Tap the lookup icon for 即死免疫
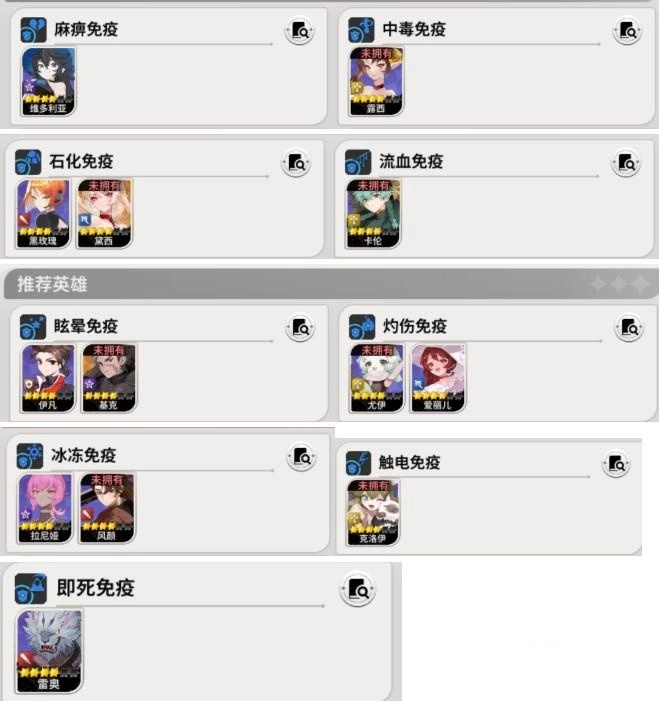This screenshot has height=701, width=659. click(x=358, y=590)
